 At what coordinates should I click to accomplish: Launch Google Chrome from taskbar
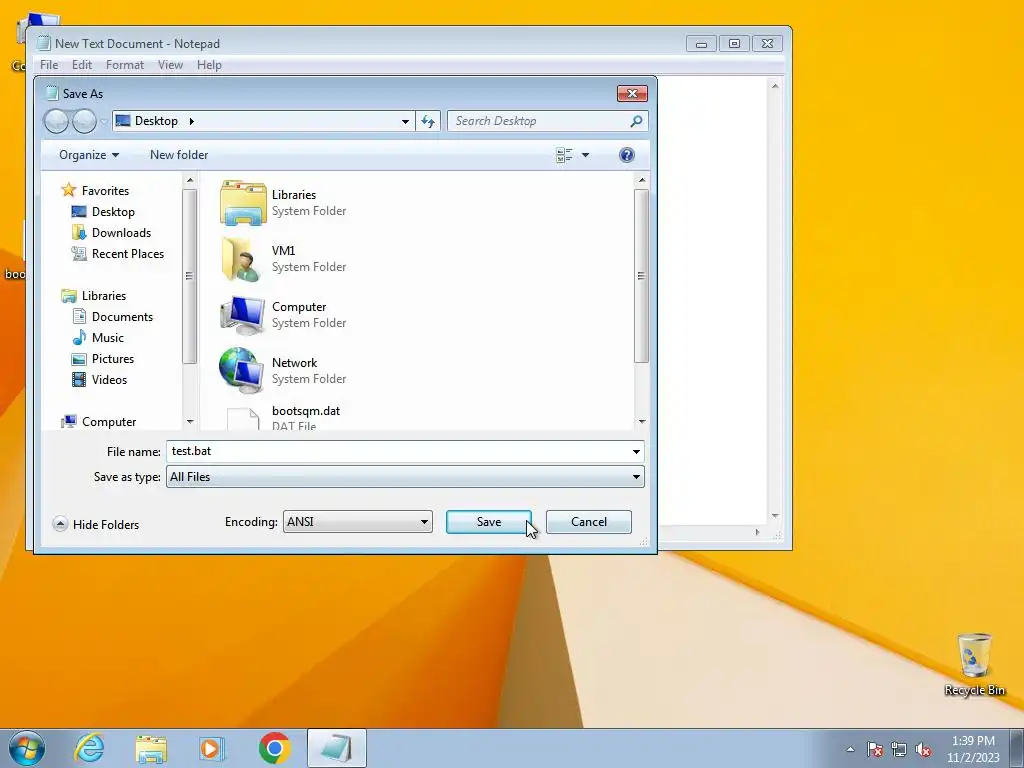[x=274, y=748]
